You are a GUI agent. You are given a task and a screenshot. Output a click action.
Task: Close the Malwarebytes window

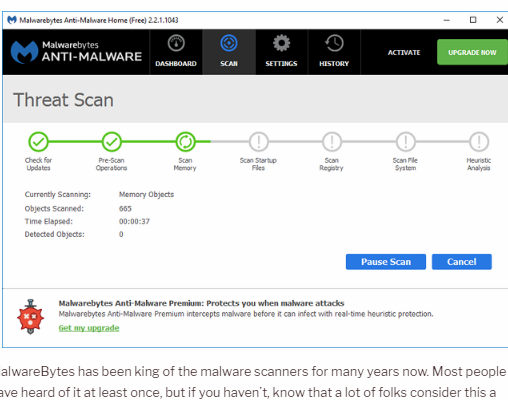tap(500, 20)
